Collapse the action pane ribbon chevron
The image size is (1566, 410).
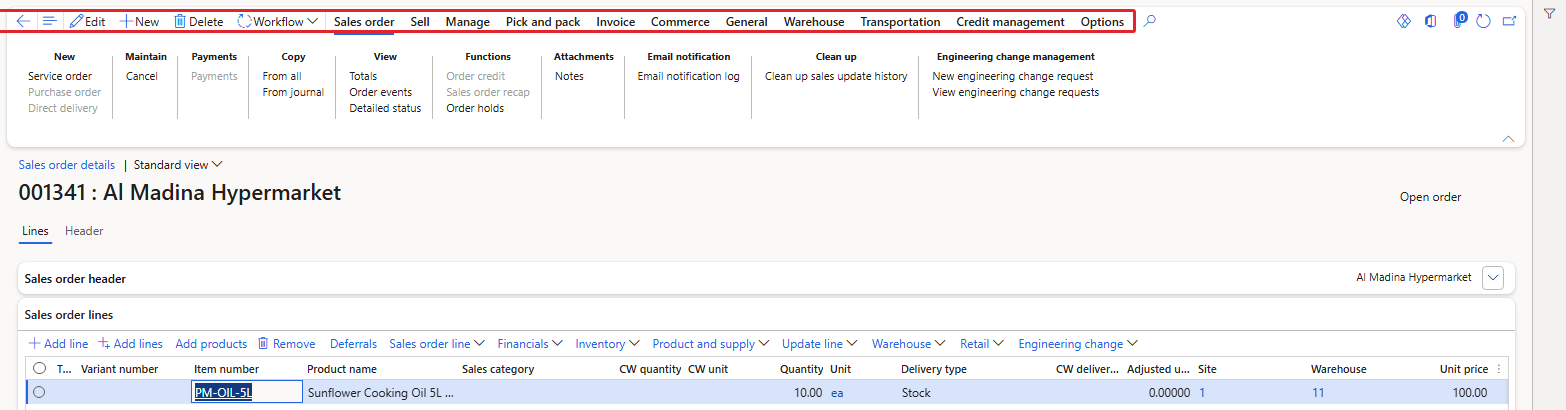pos(1509,139)
